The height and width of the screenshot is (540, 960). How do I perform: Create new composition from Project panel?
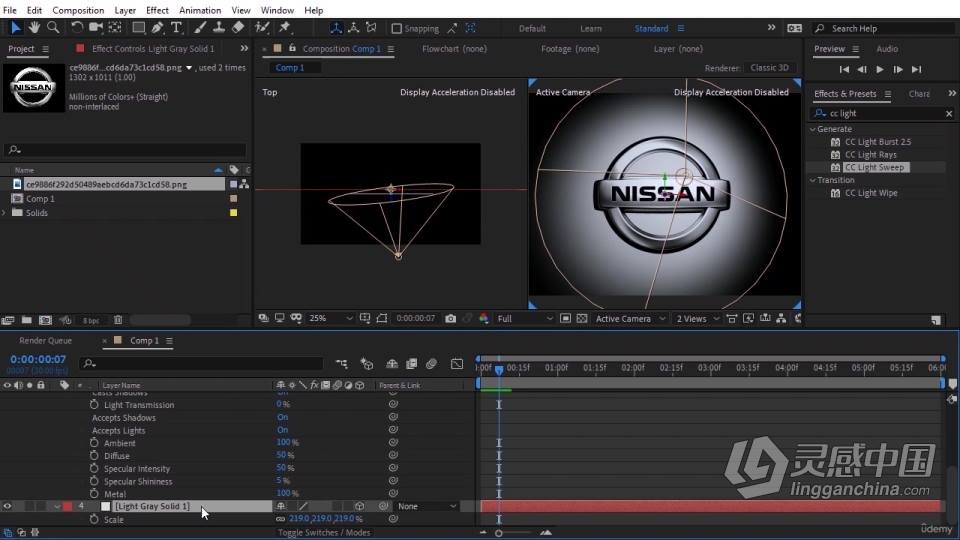tap(45, 320)
